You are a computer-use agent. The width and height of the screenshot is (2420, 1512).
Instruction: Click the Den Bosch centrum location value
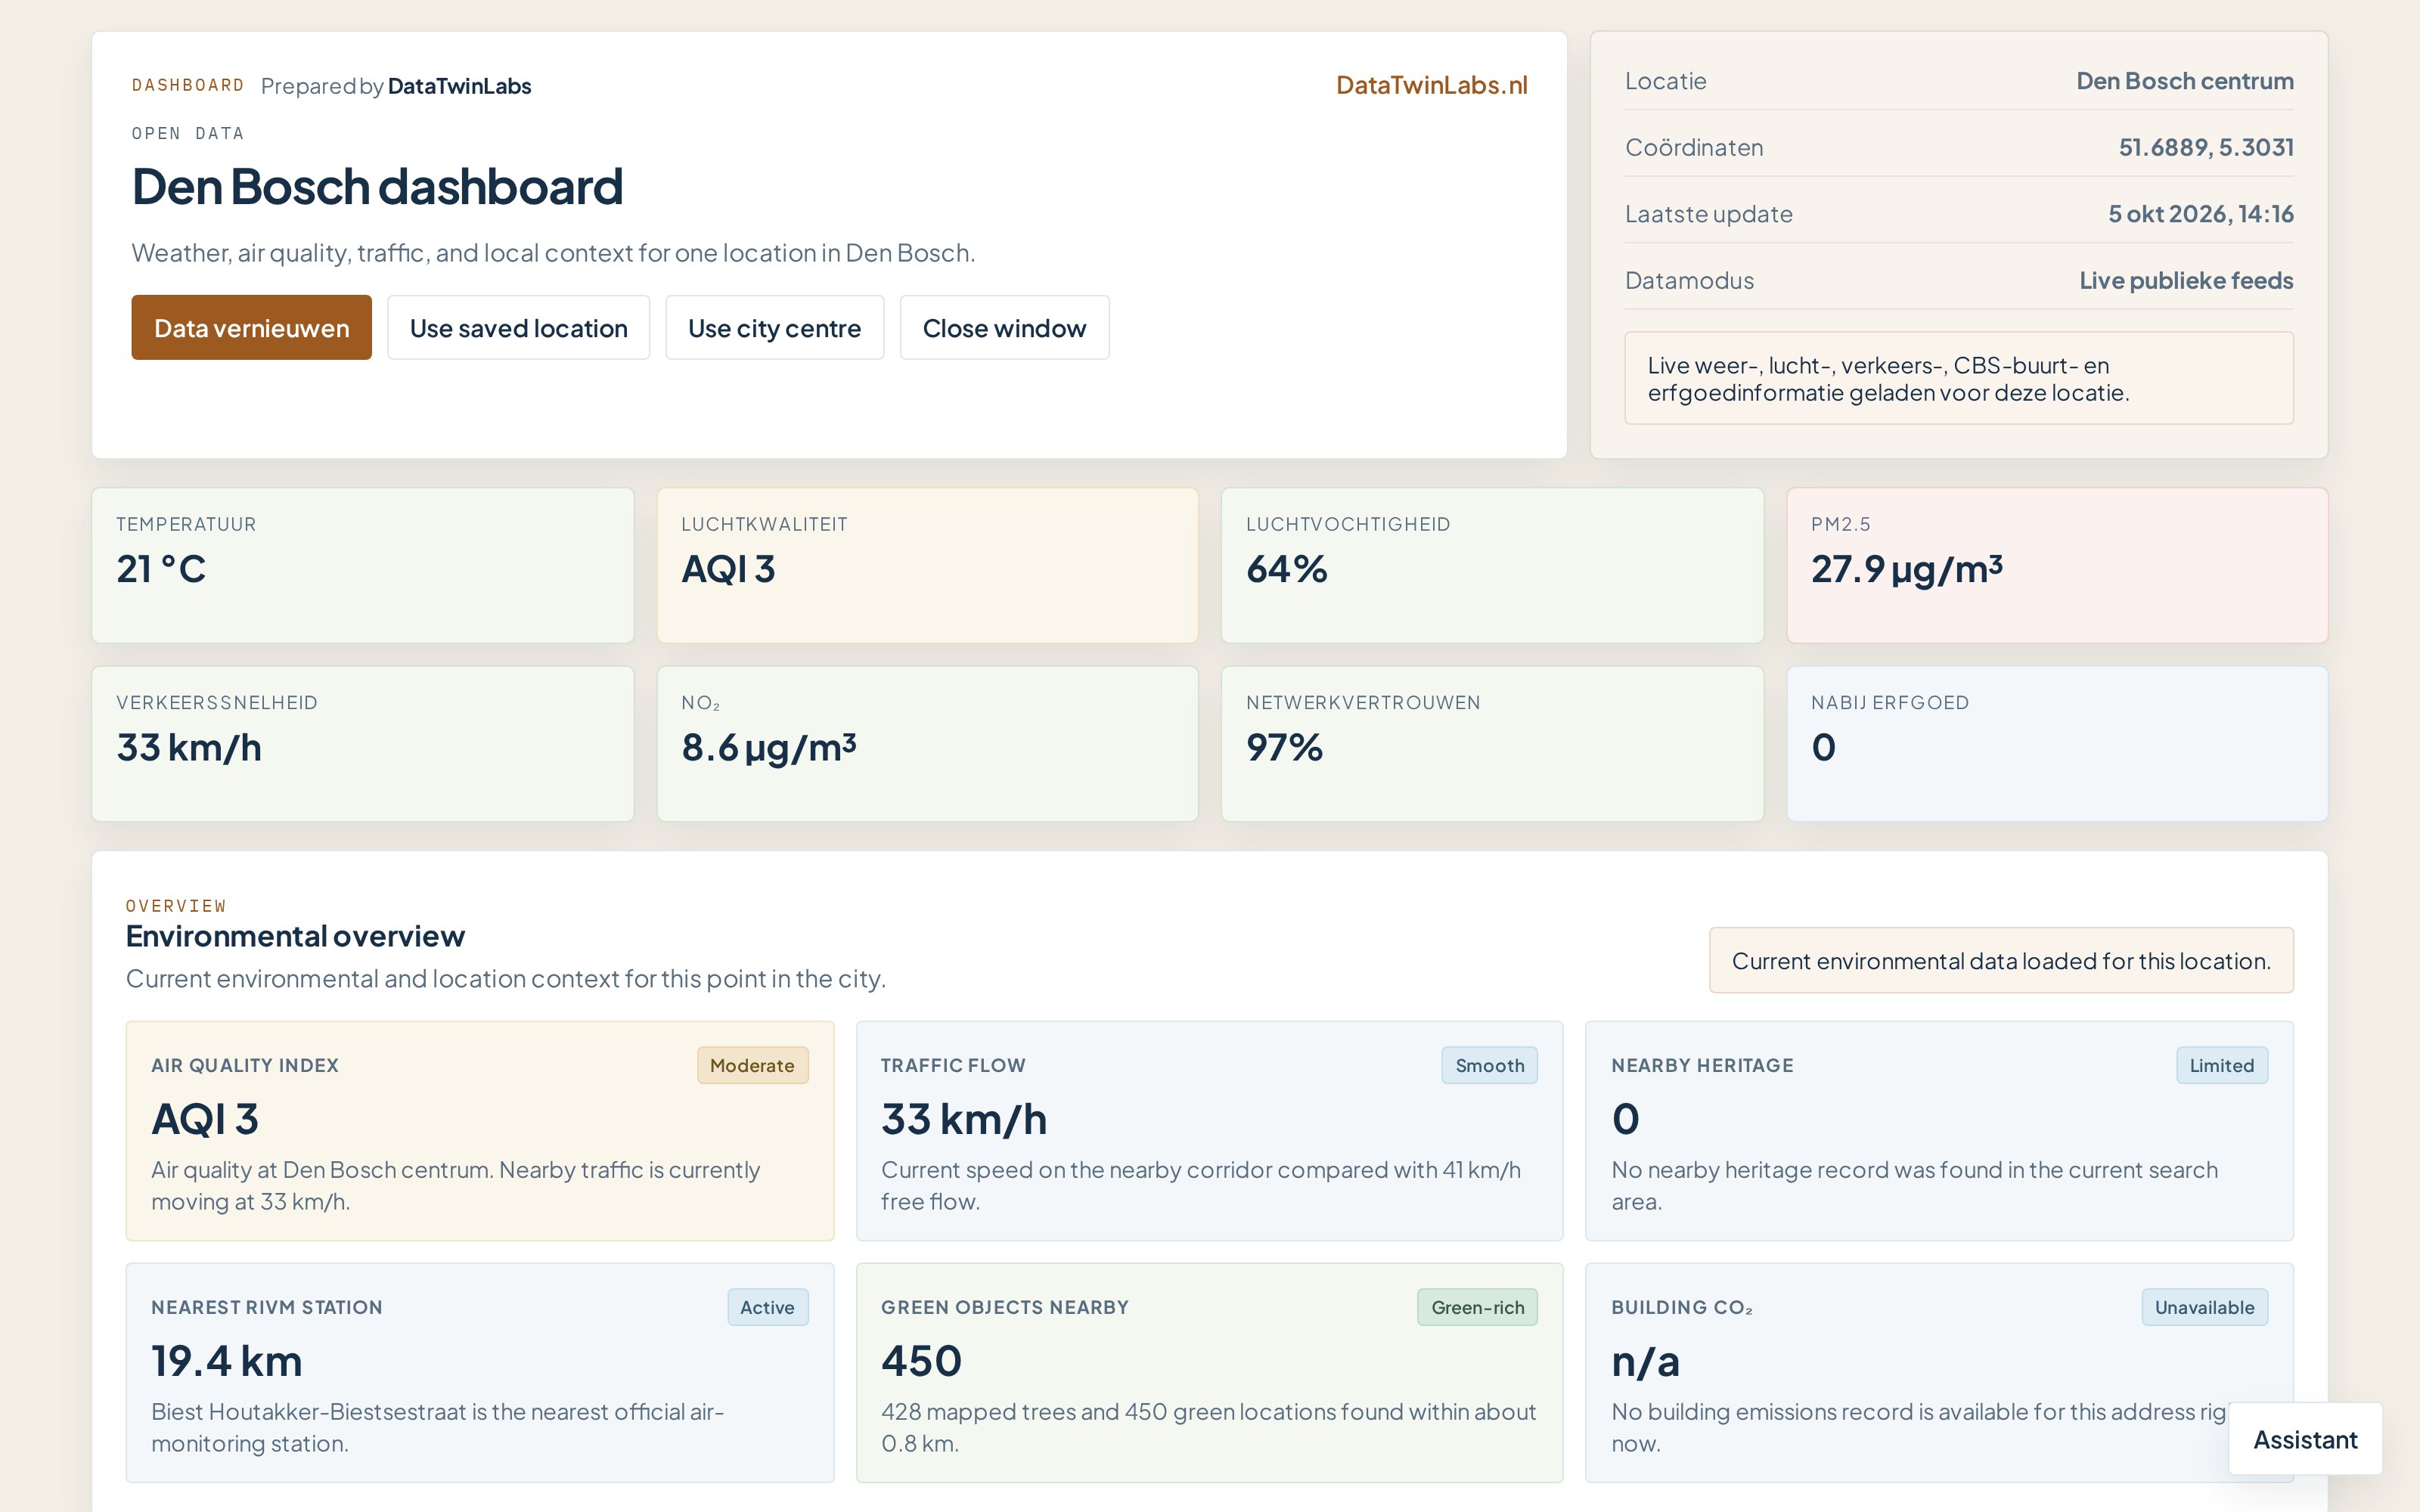2184,81
